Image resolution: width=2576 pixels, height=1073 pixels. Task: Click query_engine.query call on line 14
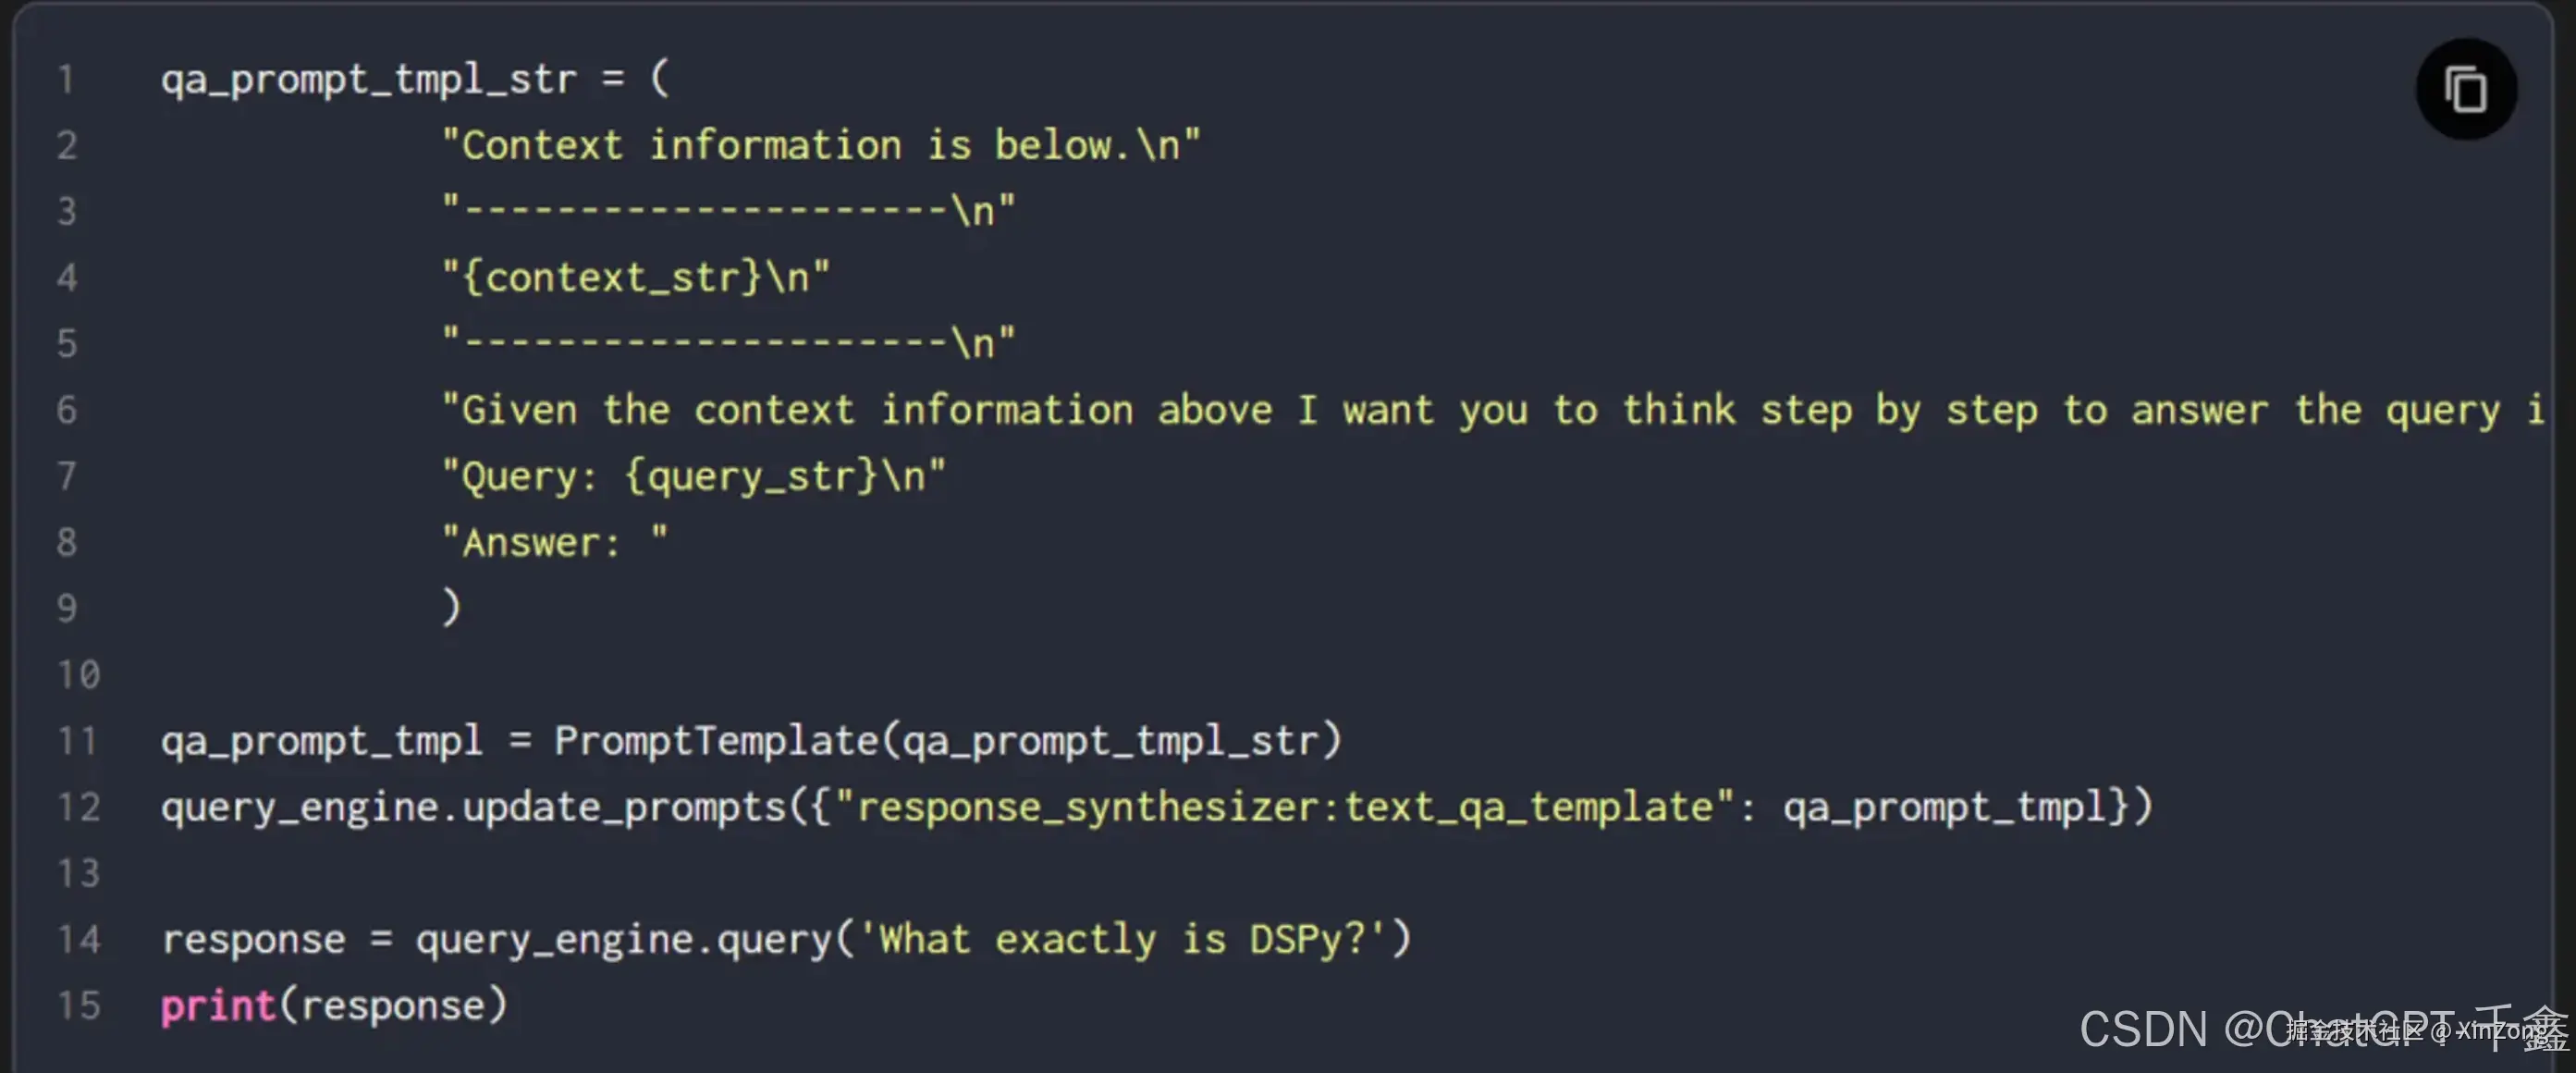coord(624,939)
